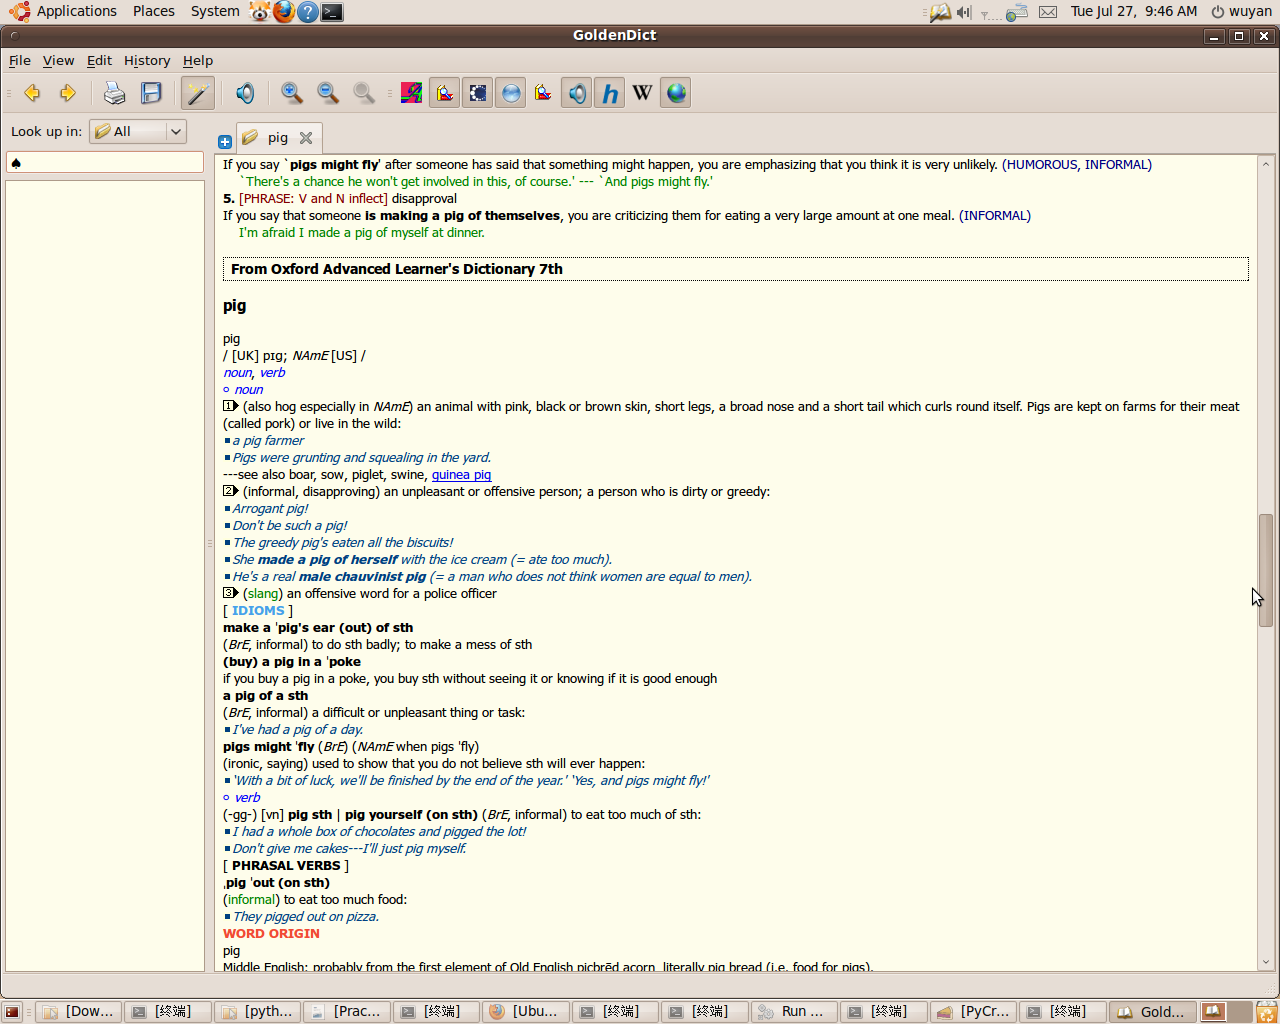Viewport: 1280px width, 1024px height.
Task: Click the Gold... taskbar button
Action: click(x=1153, y=1012)
